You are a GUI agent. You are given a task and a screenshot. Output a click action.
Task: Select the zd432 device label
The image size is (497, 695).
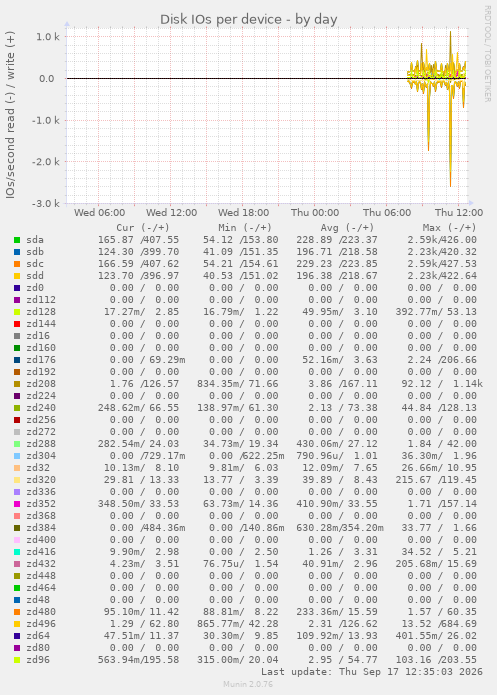coord(41,564)
